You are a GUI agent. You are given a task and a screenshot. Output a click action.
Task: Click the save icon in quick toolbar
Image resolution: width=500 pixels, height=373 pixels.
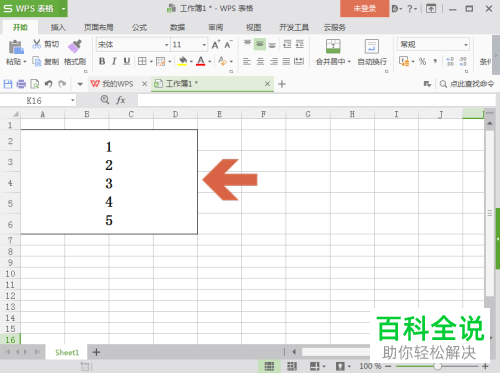(x=8, y=84)
